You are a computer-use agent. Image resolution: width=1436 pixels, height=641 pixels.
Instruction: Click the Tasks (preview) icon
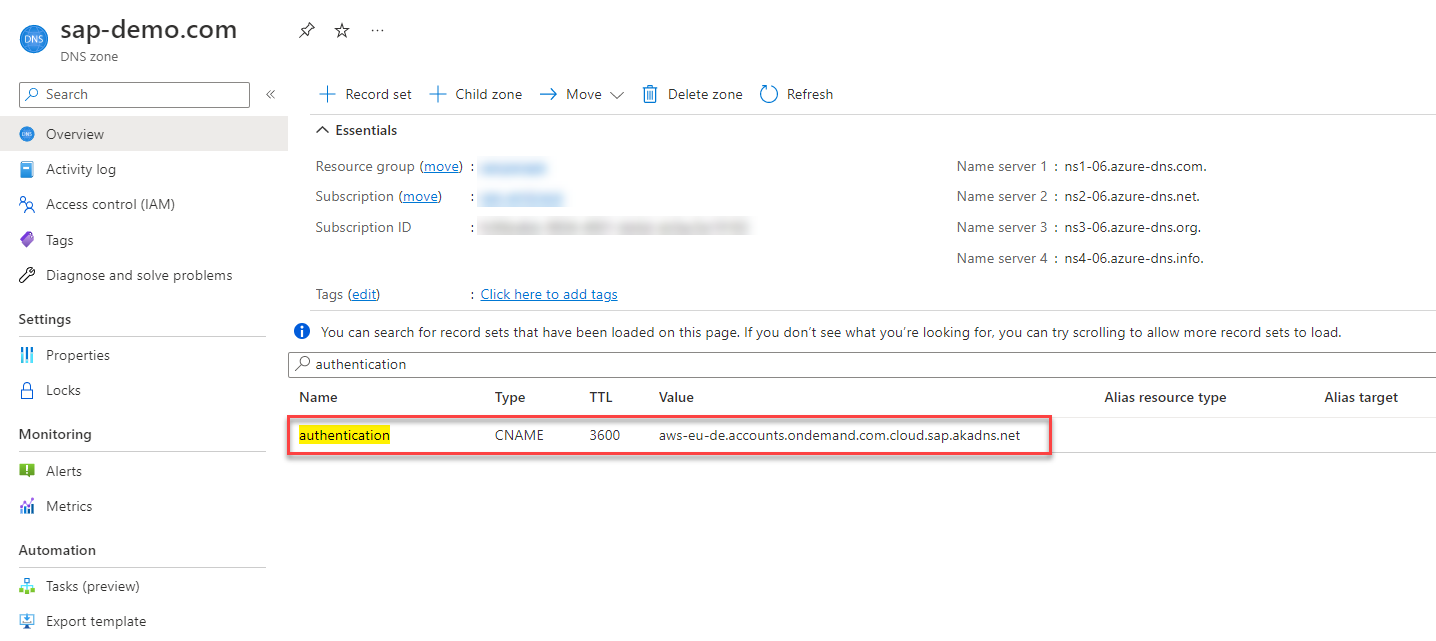pyautogui.click(x=27, y=586)
